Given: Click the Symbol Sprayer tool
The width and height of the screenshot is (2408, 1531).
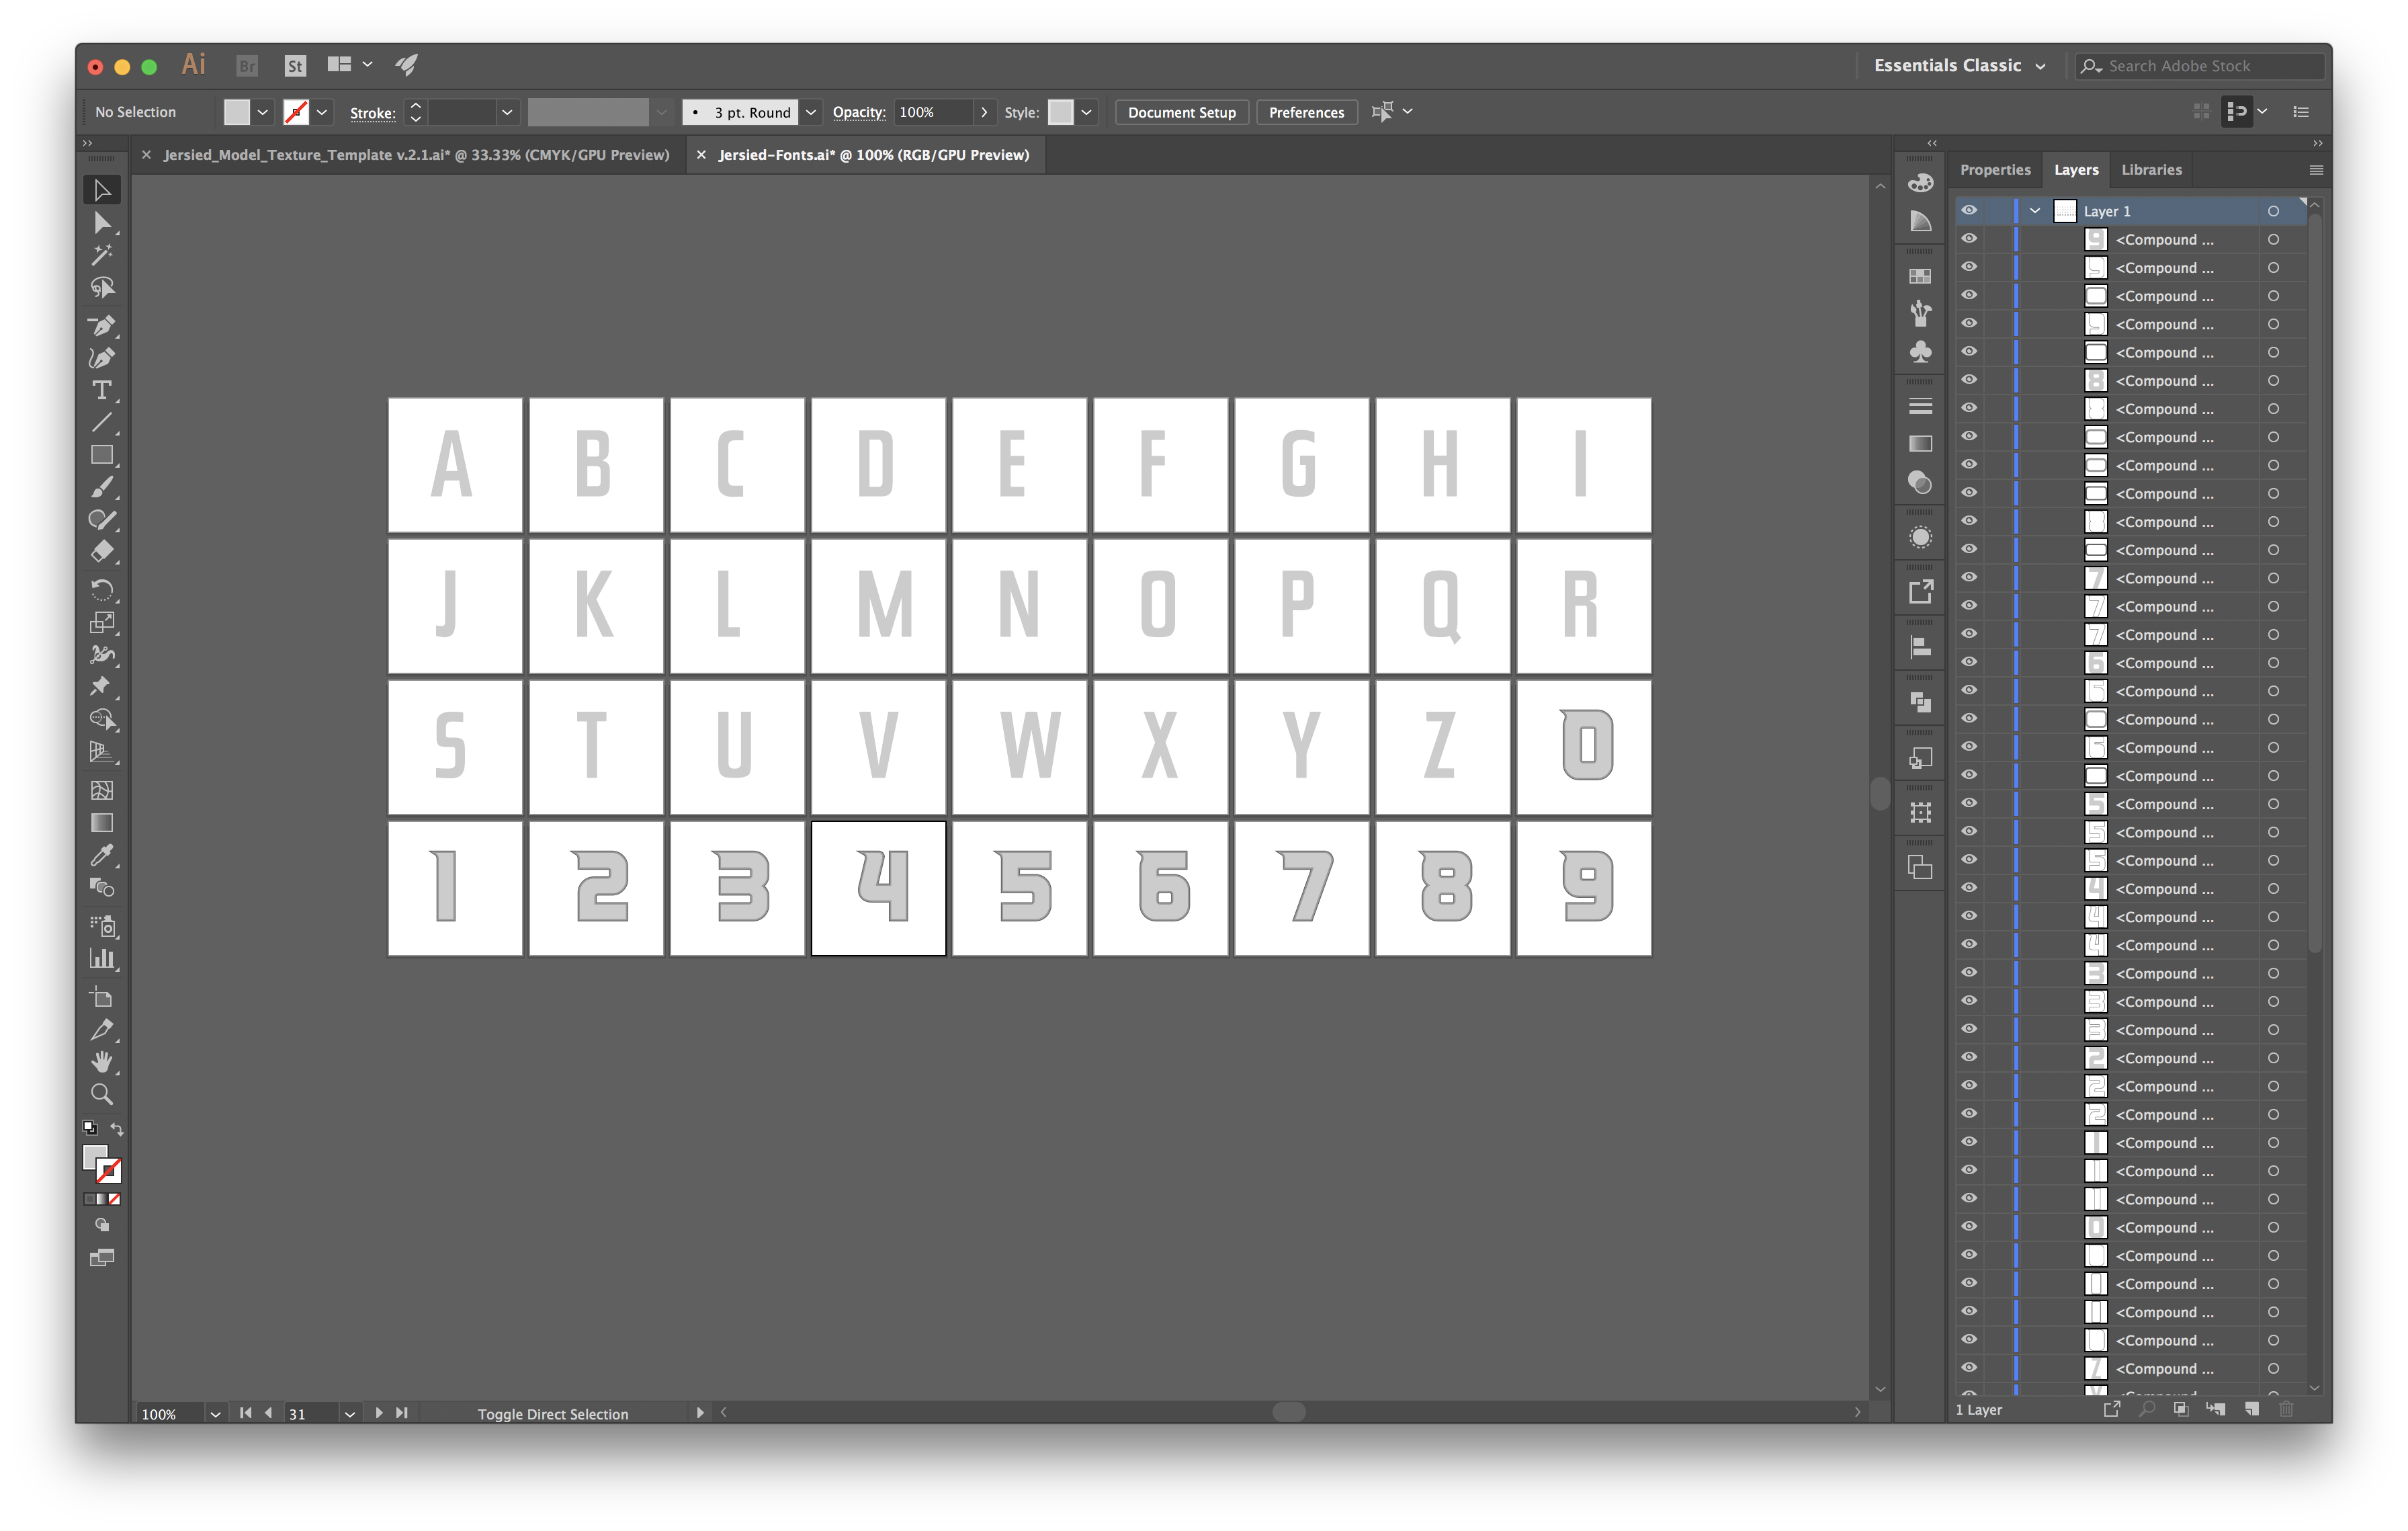Looking at the screenshot, I should click(100, 925).
